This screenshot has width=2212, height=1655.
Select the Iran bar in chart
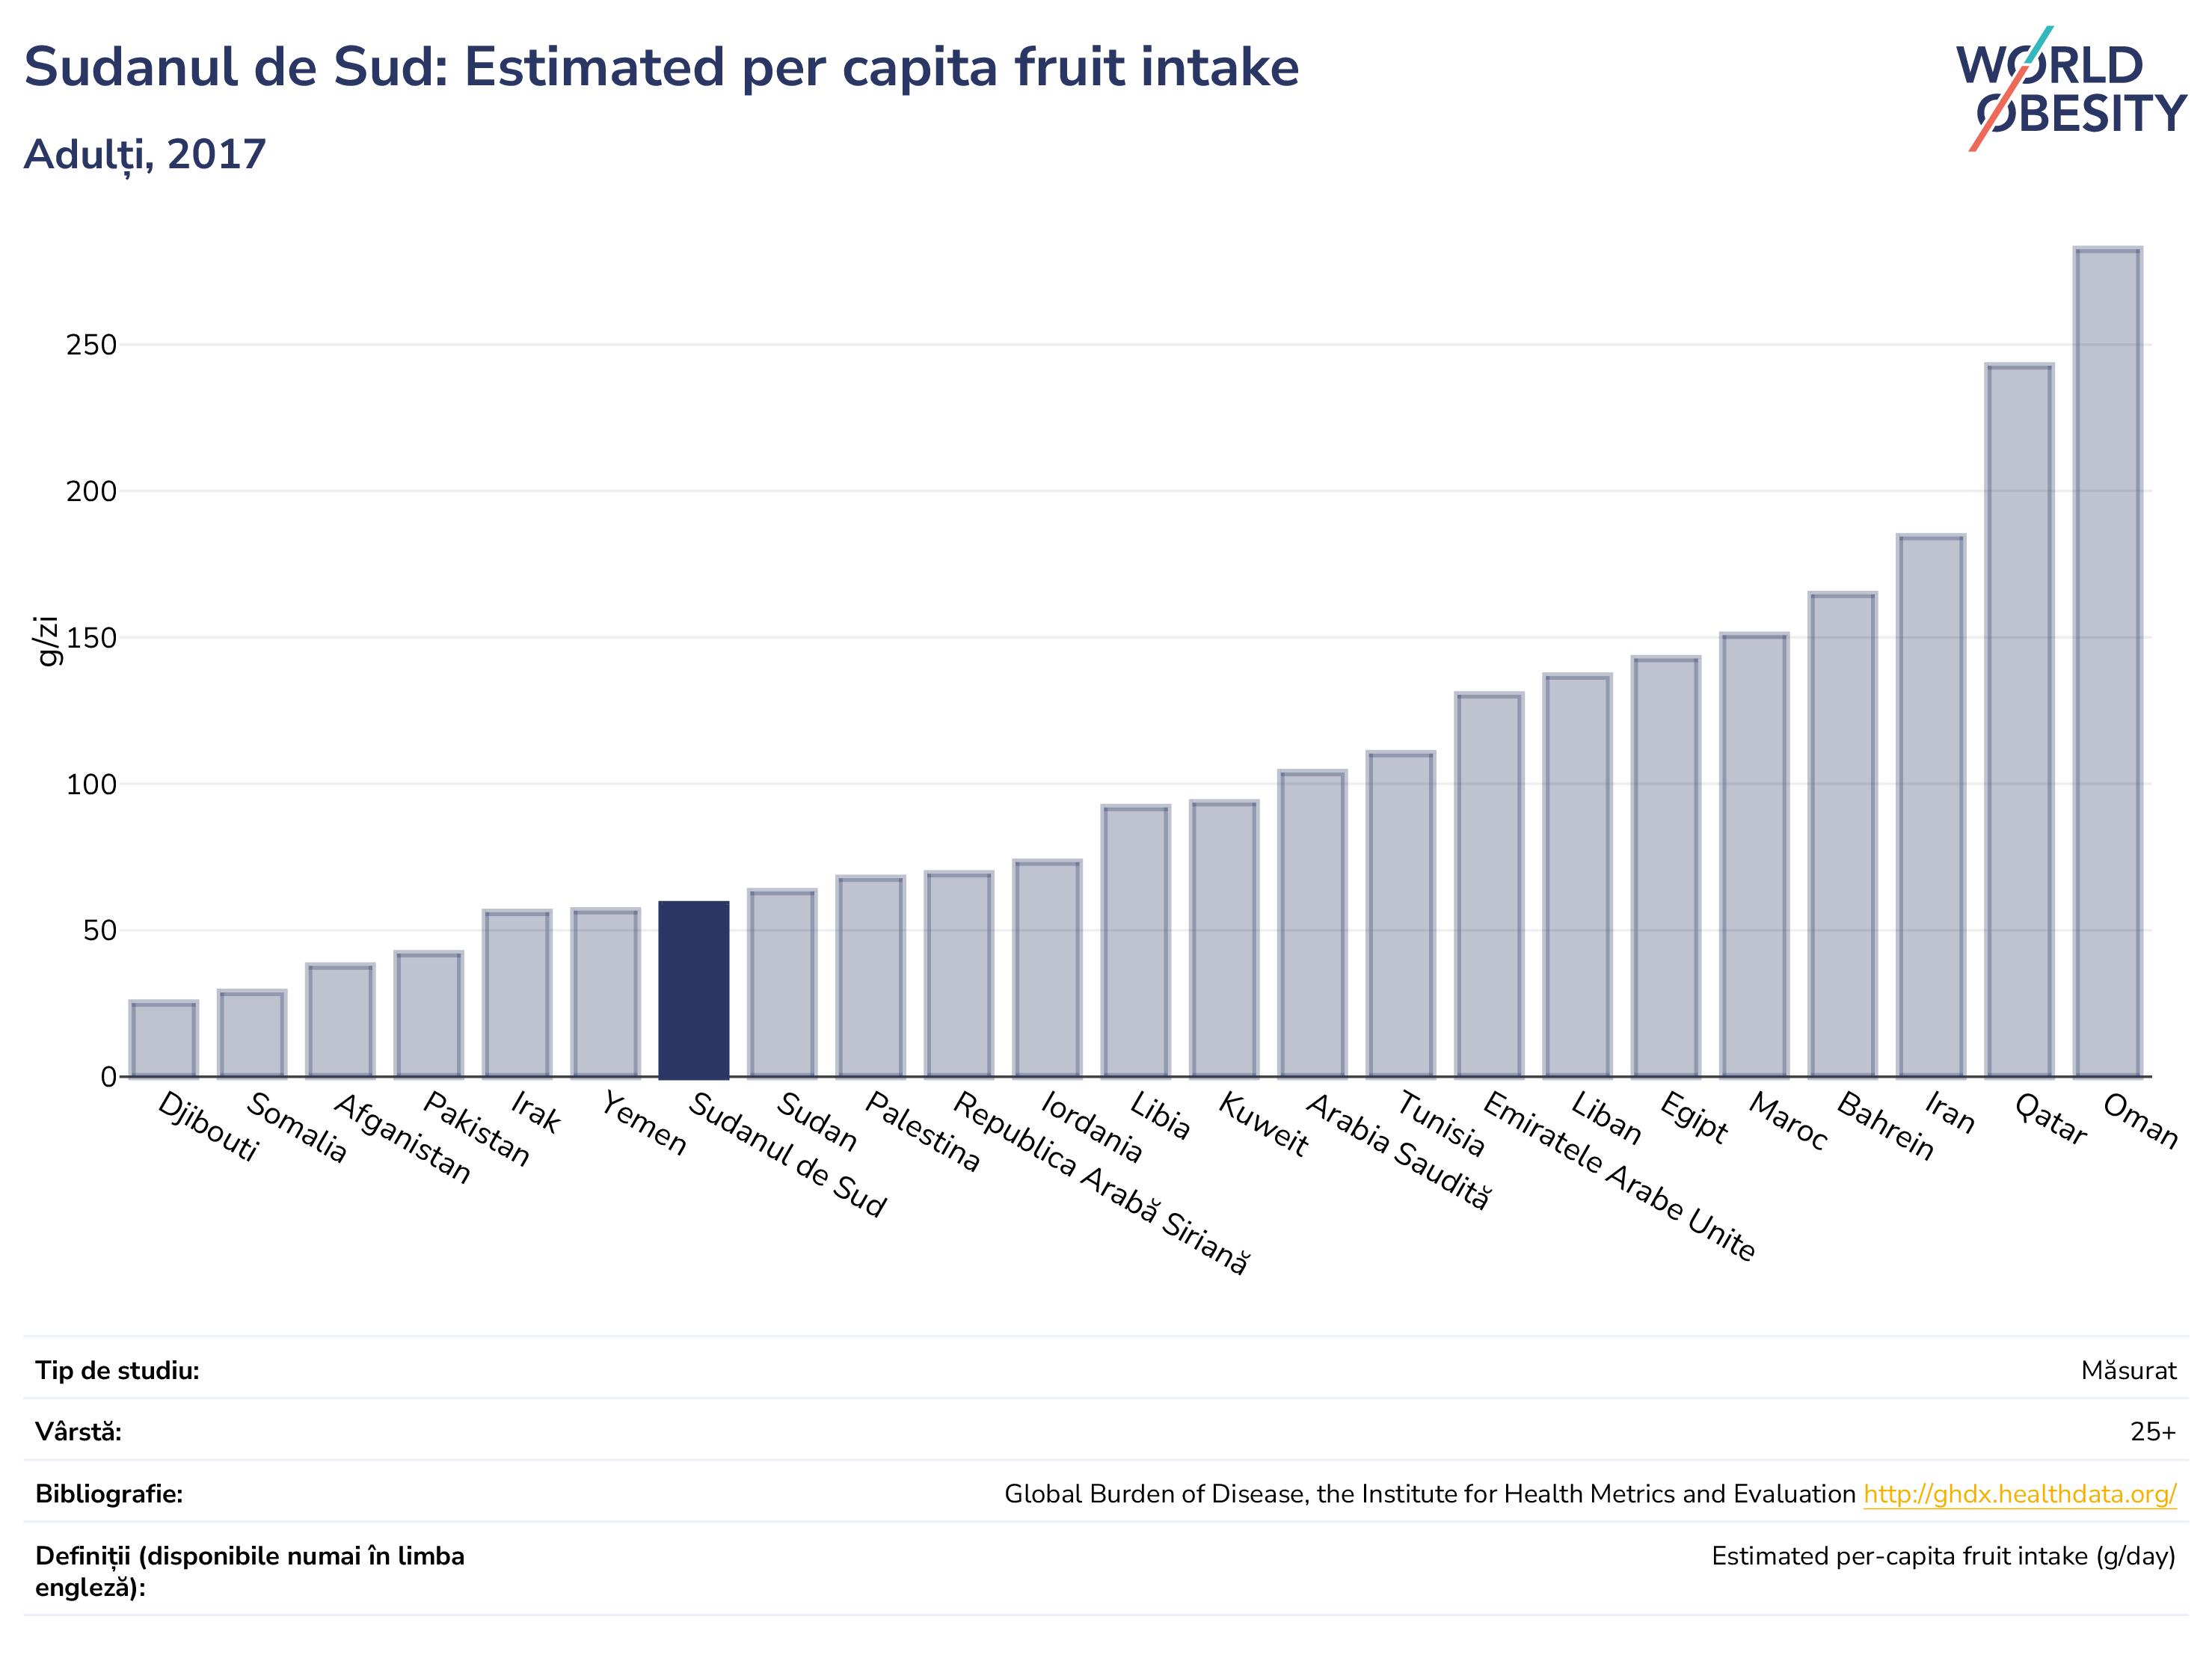[x=1931, y=807]
